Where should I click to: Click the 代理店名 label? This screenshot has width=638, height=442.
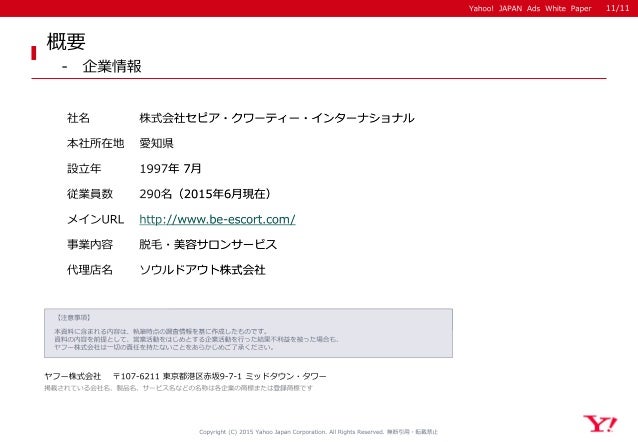(90, 270)
